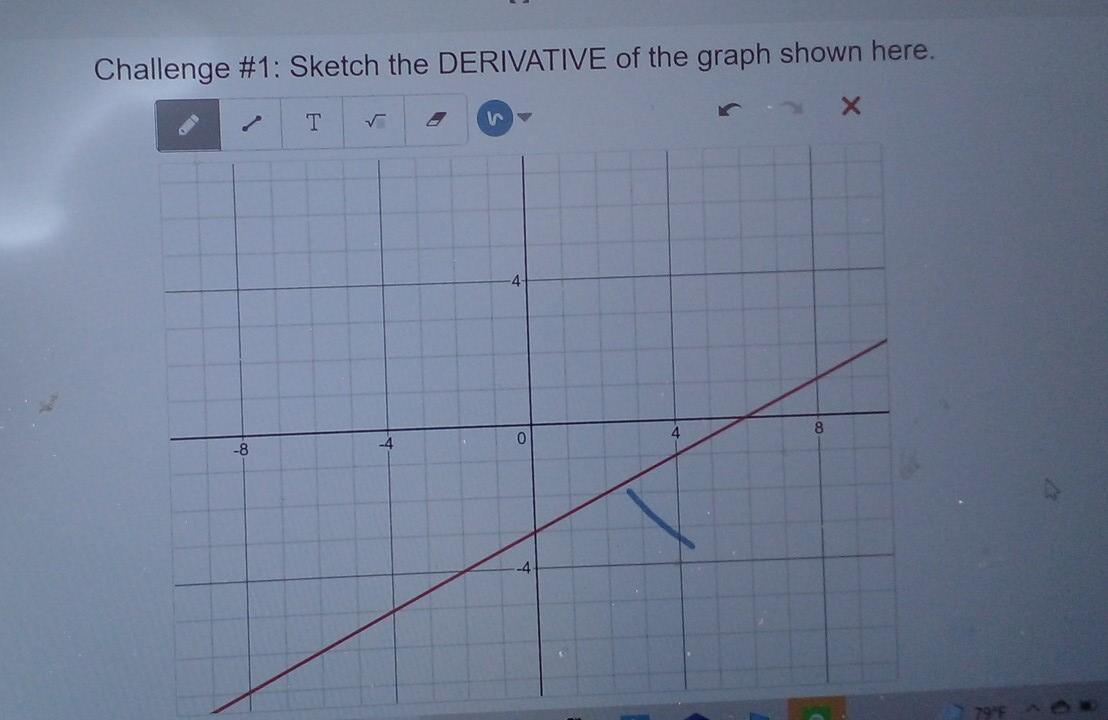This screenshot has width=1108, height=720.
Task: Select the pencil sketch tool
Action: click(188, 125)
